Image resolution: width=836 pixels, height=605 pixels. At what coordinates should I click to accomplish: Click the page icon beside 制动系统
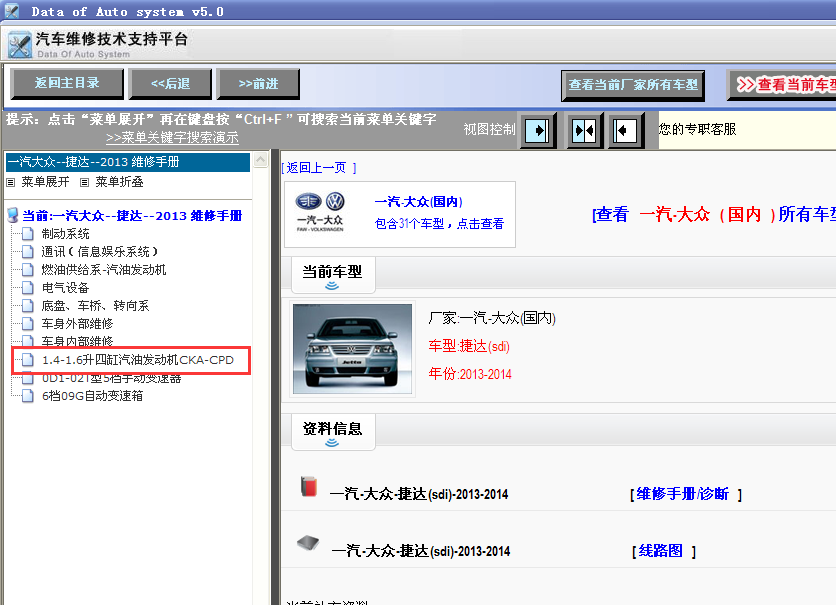pyautogui.click(x=28, y=233)
